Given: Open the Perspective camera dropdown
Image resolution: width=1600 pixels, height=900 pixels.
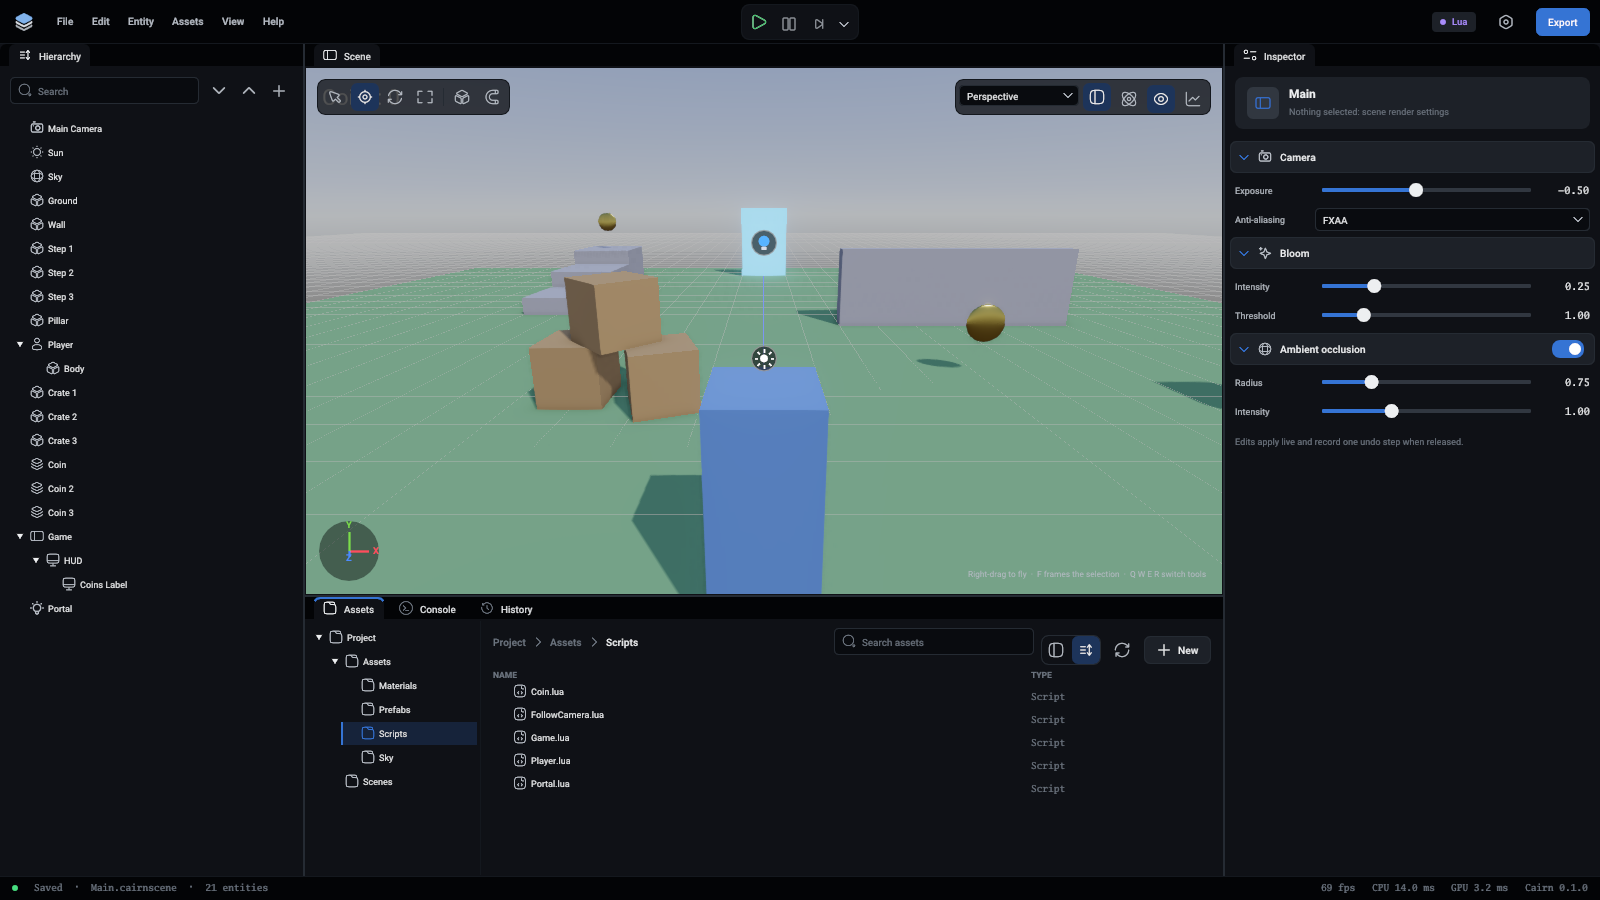Looking at the screenshot, I should [x=1019, y=96].
